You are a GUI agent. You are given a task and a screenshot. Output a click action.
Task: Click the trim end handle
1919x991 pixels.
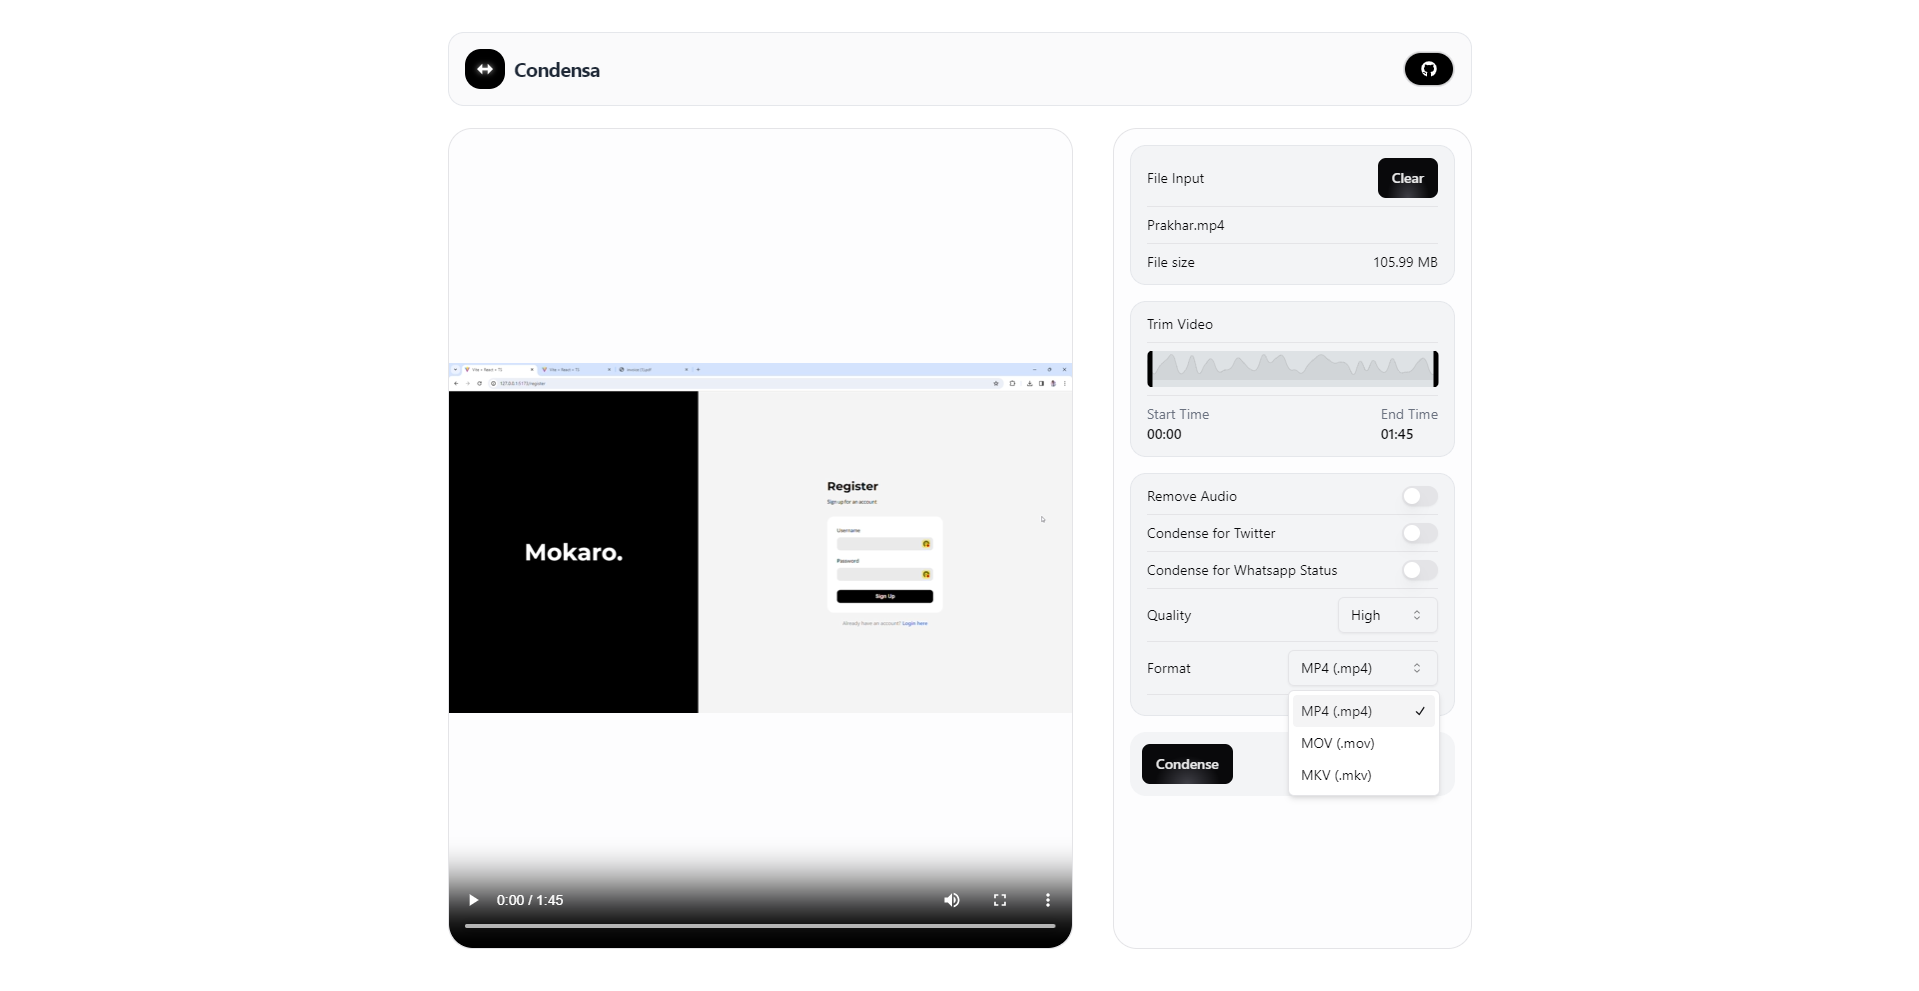click(1435, 369)
